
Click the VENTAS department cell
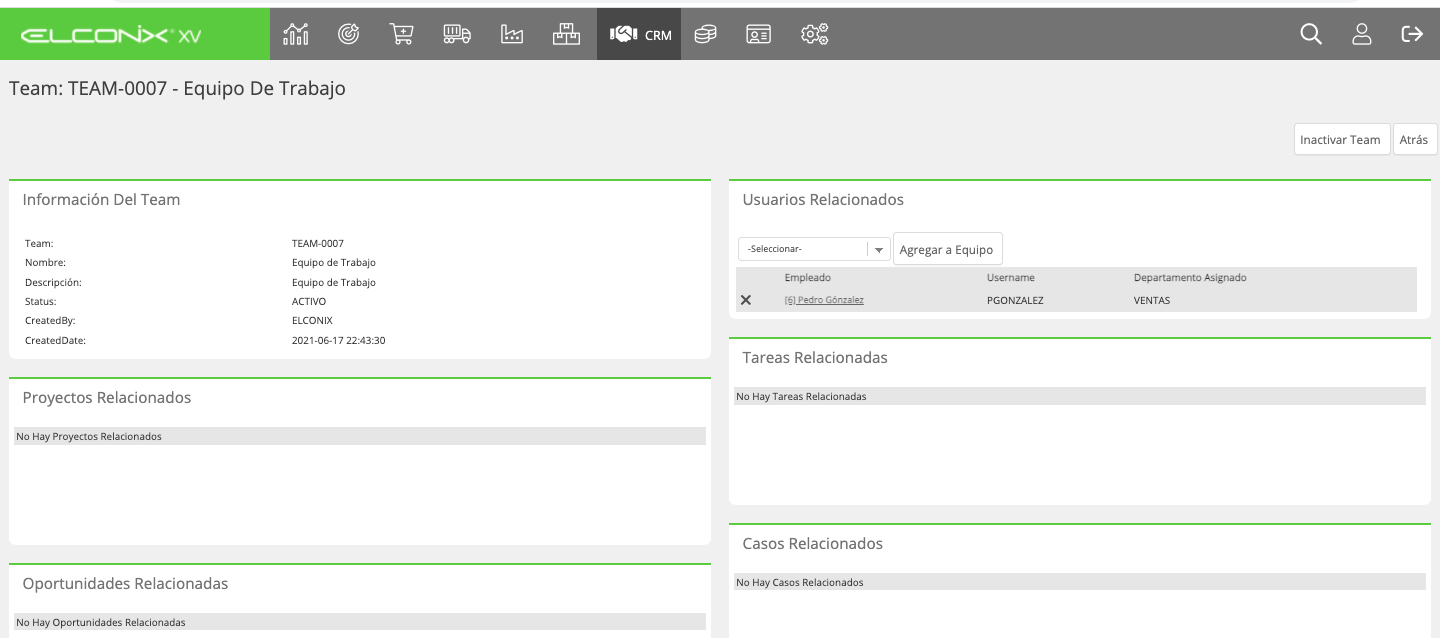point(1152,300)
